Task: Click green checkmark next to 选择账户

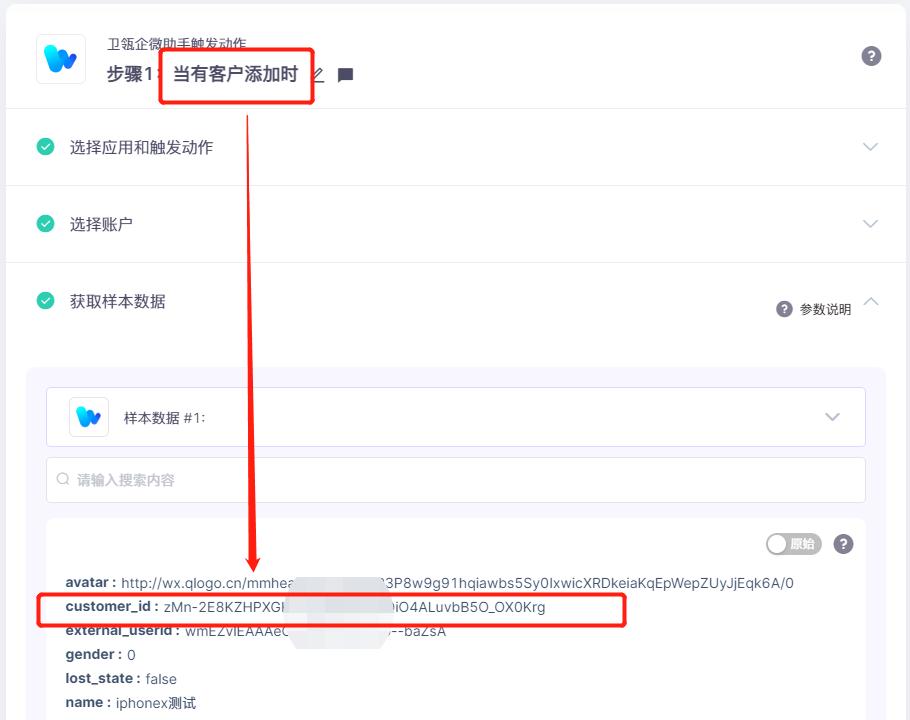Action: click(x=46, y=223)
